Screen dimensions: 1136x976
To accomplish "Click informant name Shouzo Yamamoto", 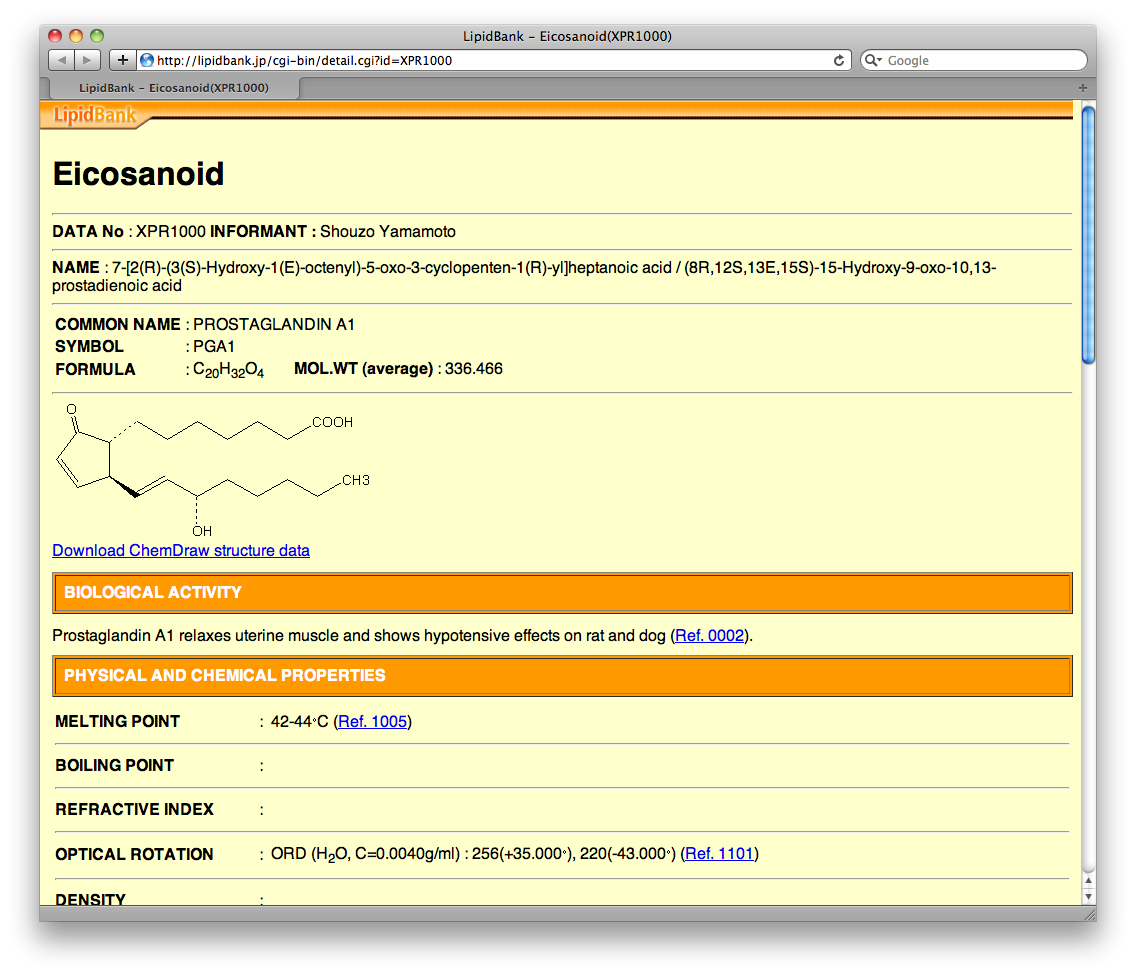I will click(x=388, y=232).
